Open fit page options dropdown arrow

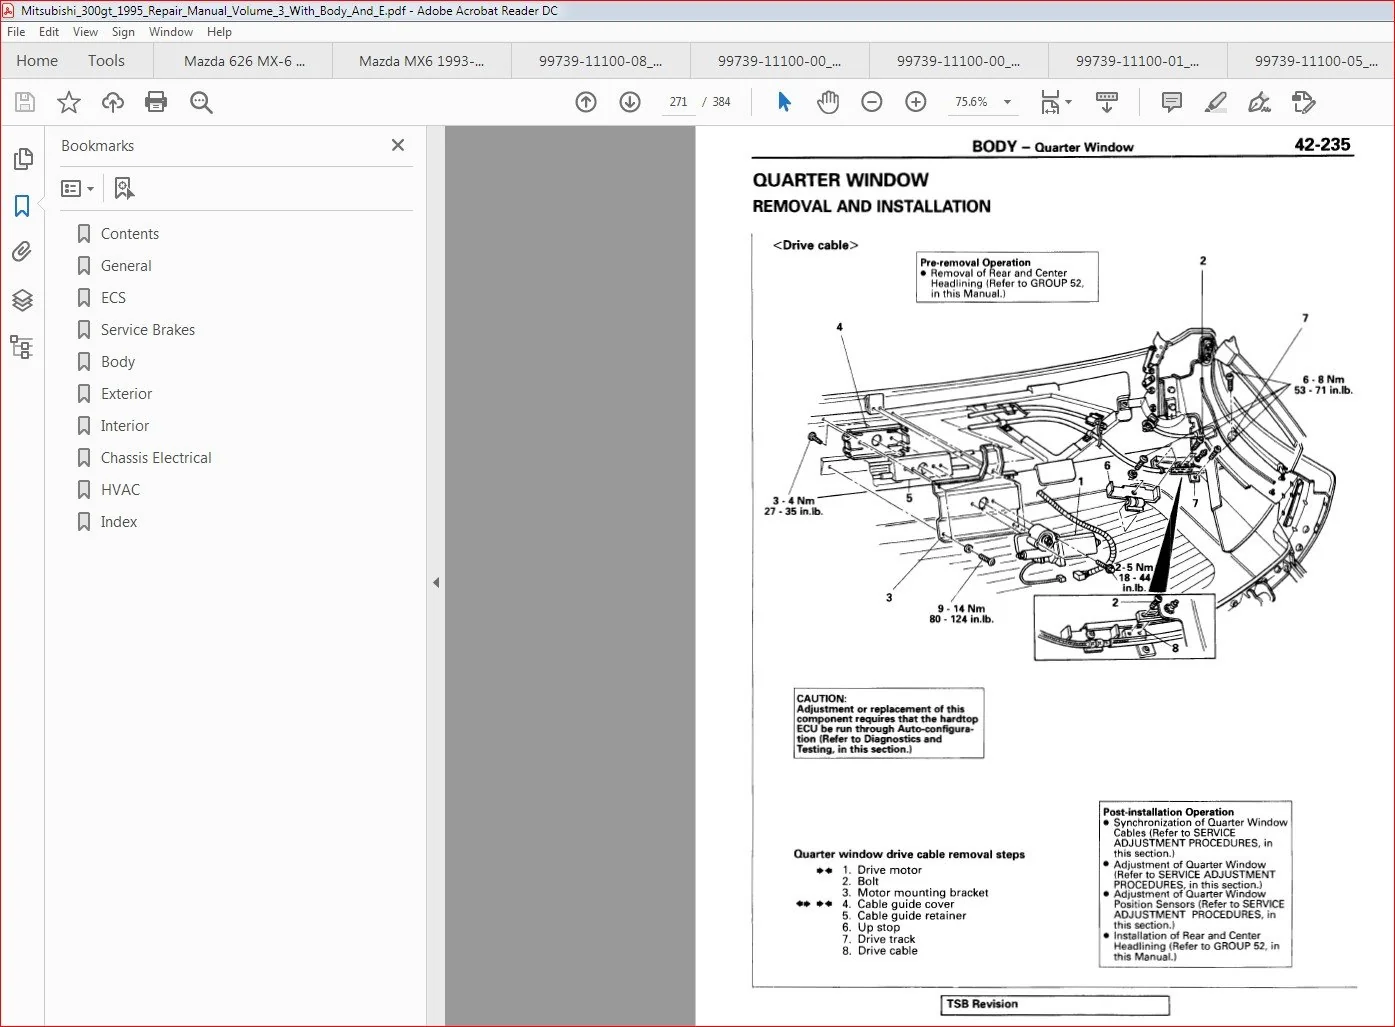tap(1069, 102)
